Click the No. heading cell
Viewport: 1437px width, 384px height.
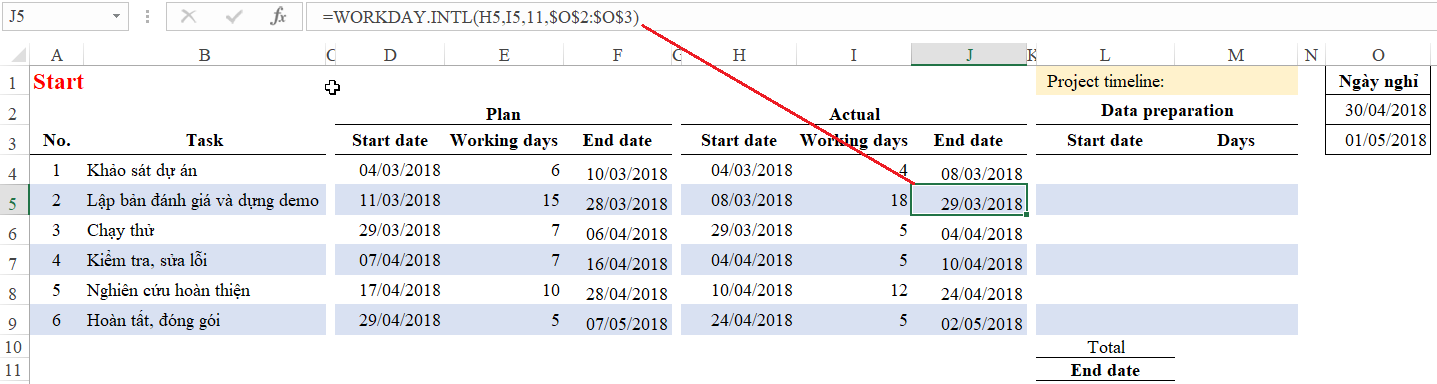pos(57,141)
